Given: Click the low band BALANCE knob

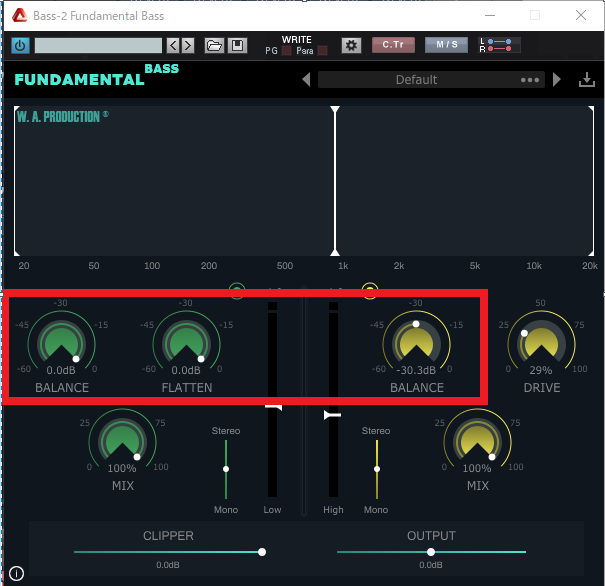Looking at the screenshot, I should click(x=61, y=343).
